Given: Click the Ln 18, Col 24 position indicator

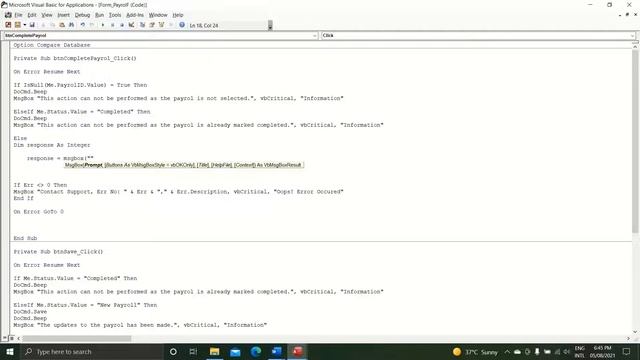Looking at the screenshot, I should [x=204, y=25].
